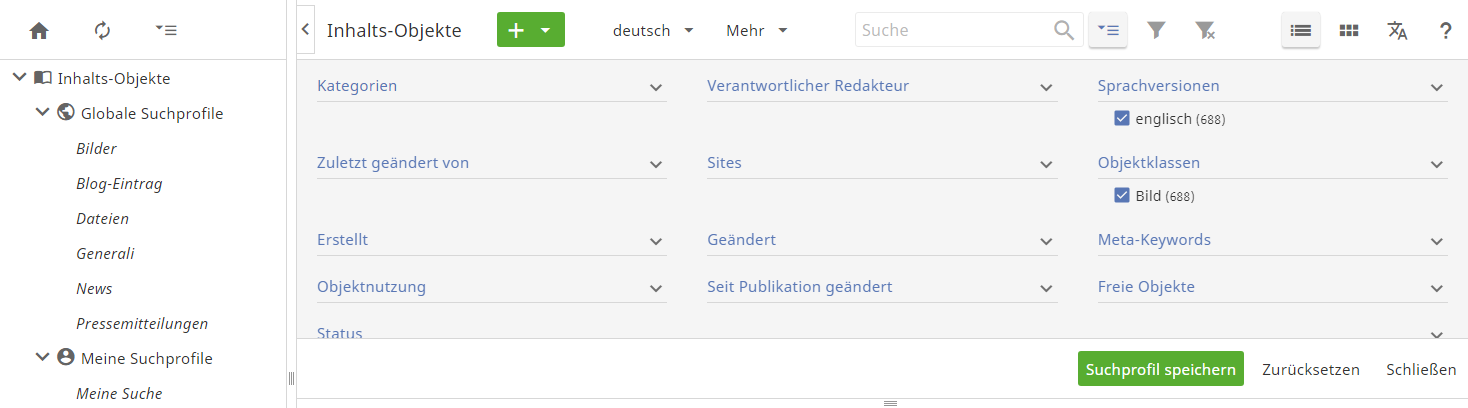Collapse the sidebar with the left arrow
The image size is (1468, 408).
coord(305,30)
